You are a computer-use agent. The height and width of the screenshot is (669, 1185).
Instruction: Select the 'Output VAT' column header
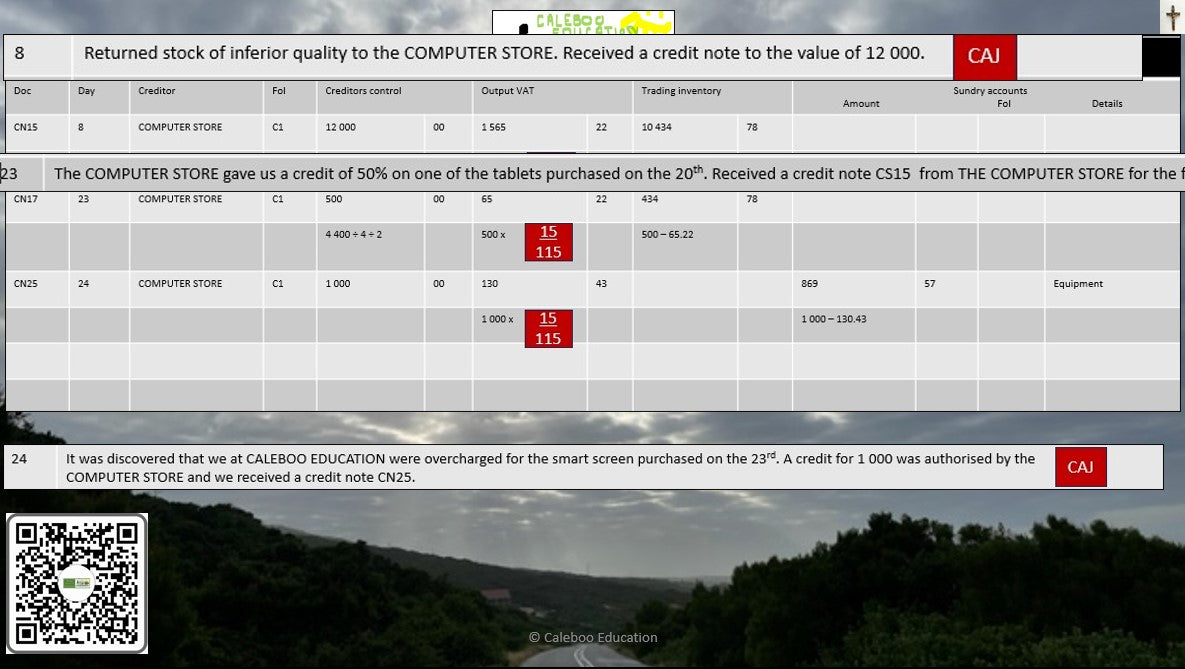pyautogui.click(x=507, y=91)
